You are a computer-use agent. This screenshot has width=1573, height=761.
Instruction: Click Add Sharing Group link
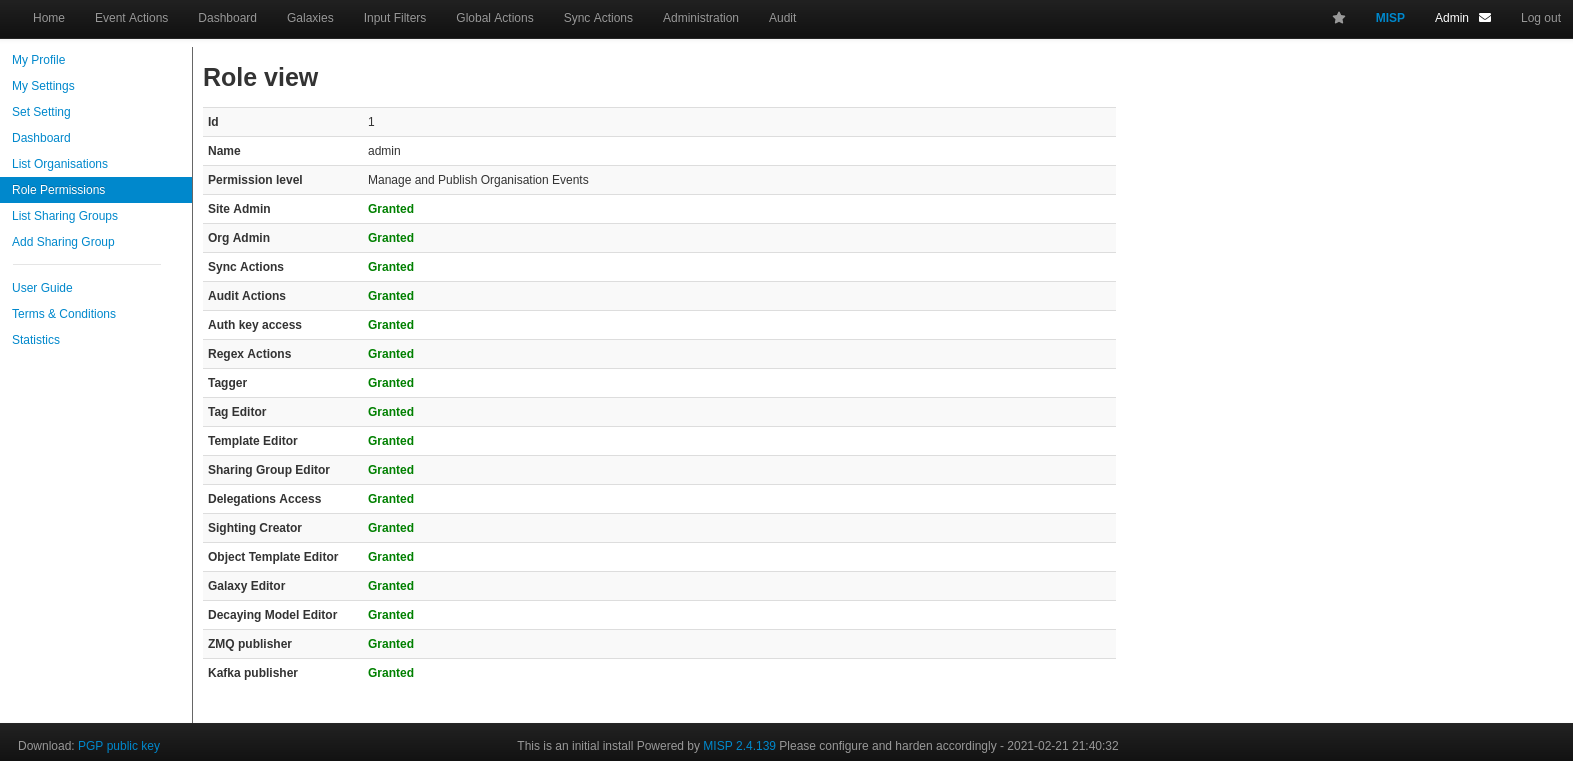[63, 242]
